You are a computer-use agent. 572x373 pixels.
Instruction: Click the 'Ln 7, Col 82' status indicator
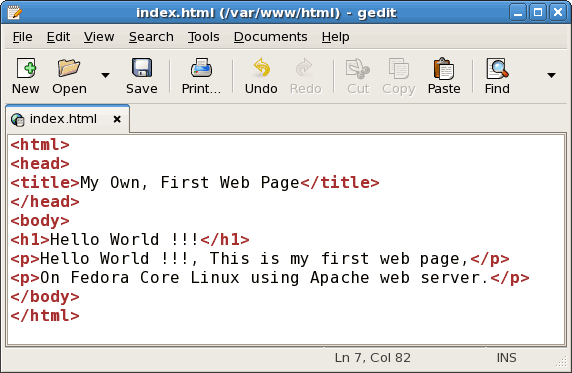372,358
